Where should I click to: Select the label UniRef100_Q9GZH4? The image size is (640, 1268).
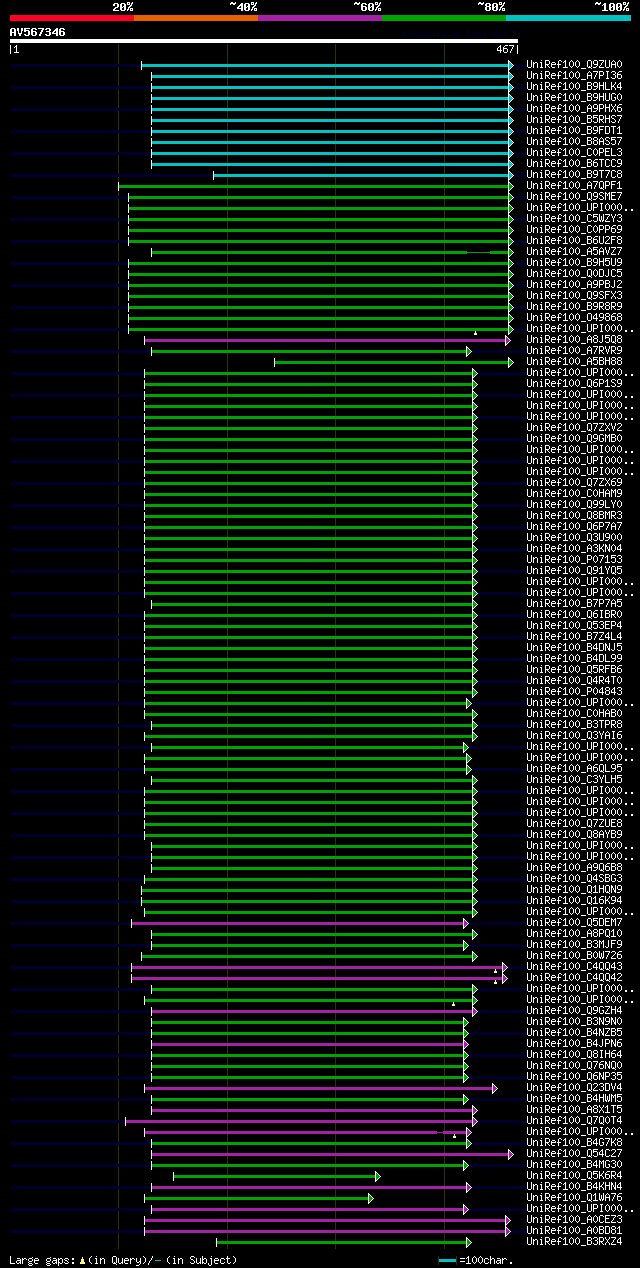click(x=574, y=1011)
